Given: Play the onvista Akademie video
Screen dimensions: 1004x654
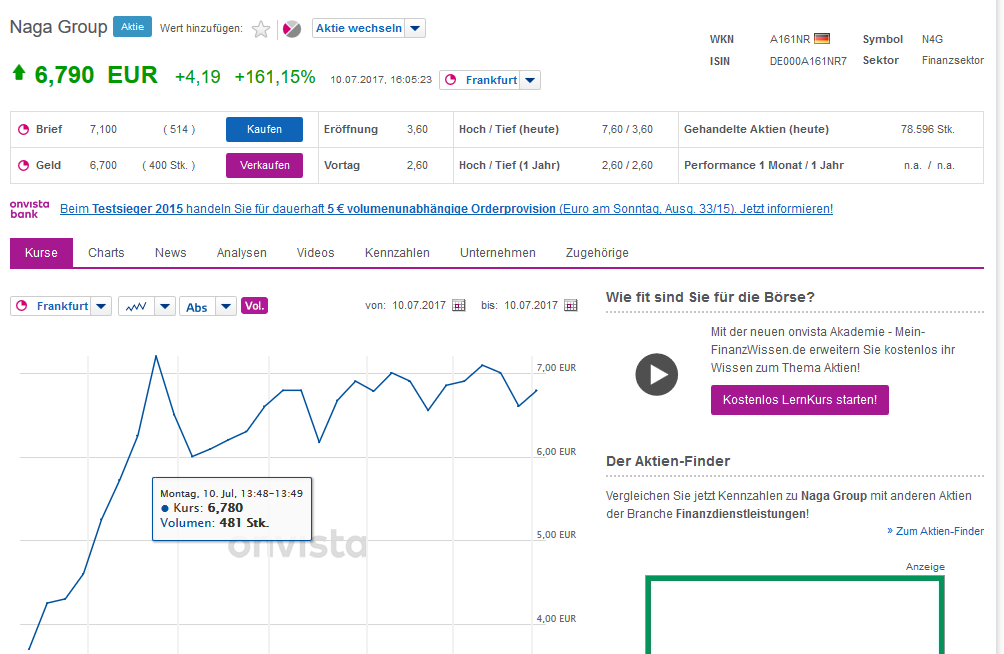Looking at the screenshot, I should click(656, 374).
